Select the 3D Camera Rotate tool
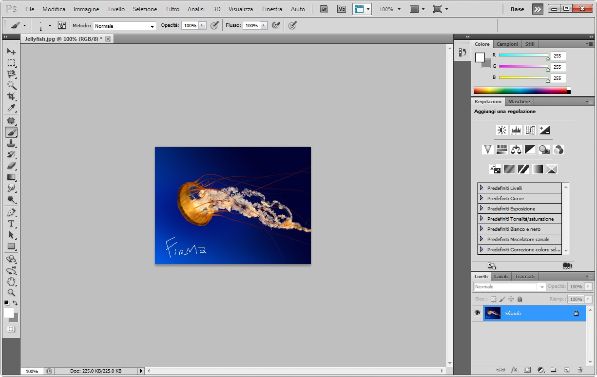Screen dimensions: 597x377 coord(11,271)
